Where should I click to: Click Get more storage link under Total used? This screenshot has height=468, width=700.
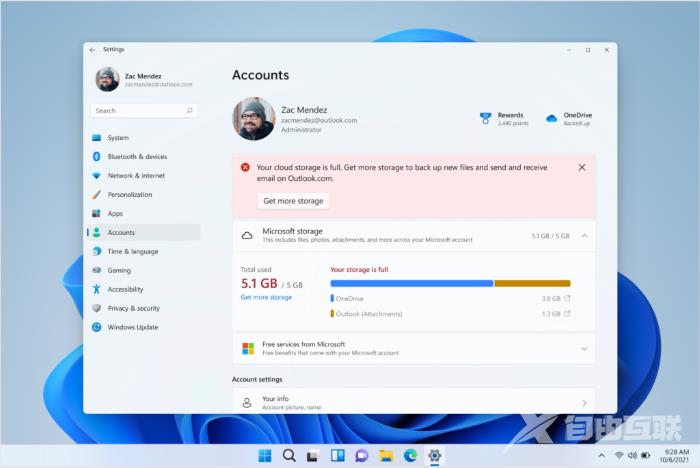(266, 297)
